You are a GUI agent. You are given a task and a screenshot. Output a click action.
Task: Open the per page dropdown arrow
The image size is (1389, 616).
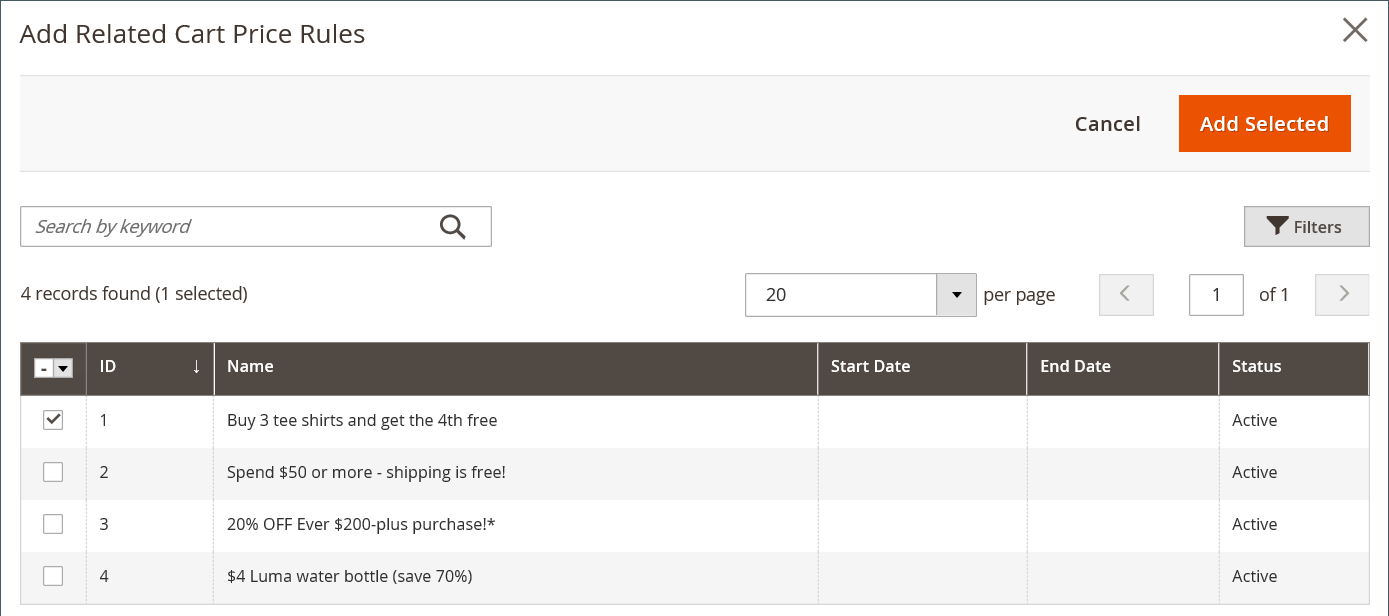pyautogui.click(x=956, y=295)
